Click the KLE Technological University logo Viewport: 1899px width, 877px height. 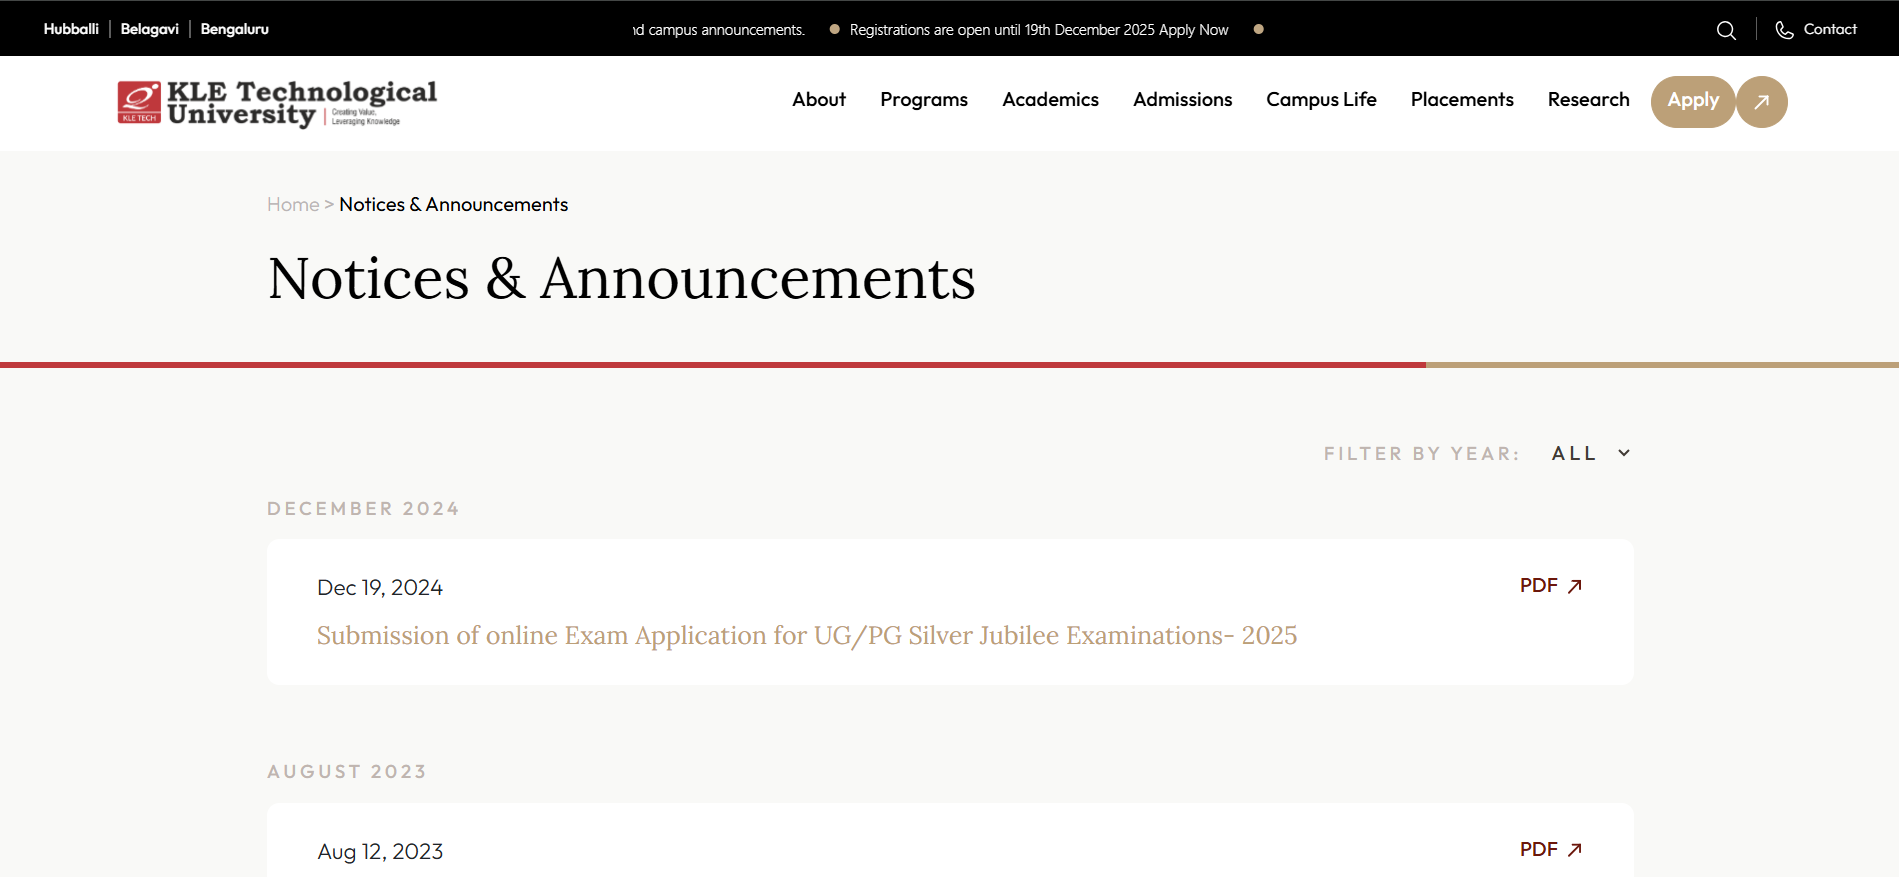click(x=277, y=103)
